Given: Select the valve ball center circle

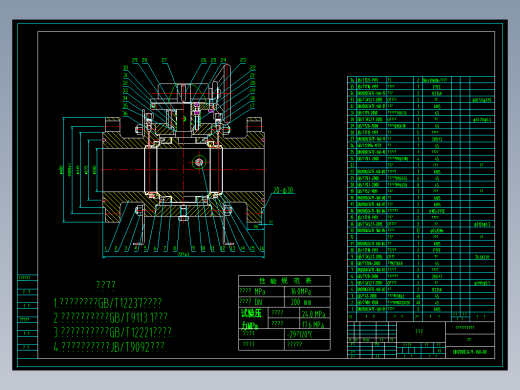Looking at the screenshot, I should [x=199, y=163].
